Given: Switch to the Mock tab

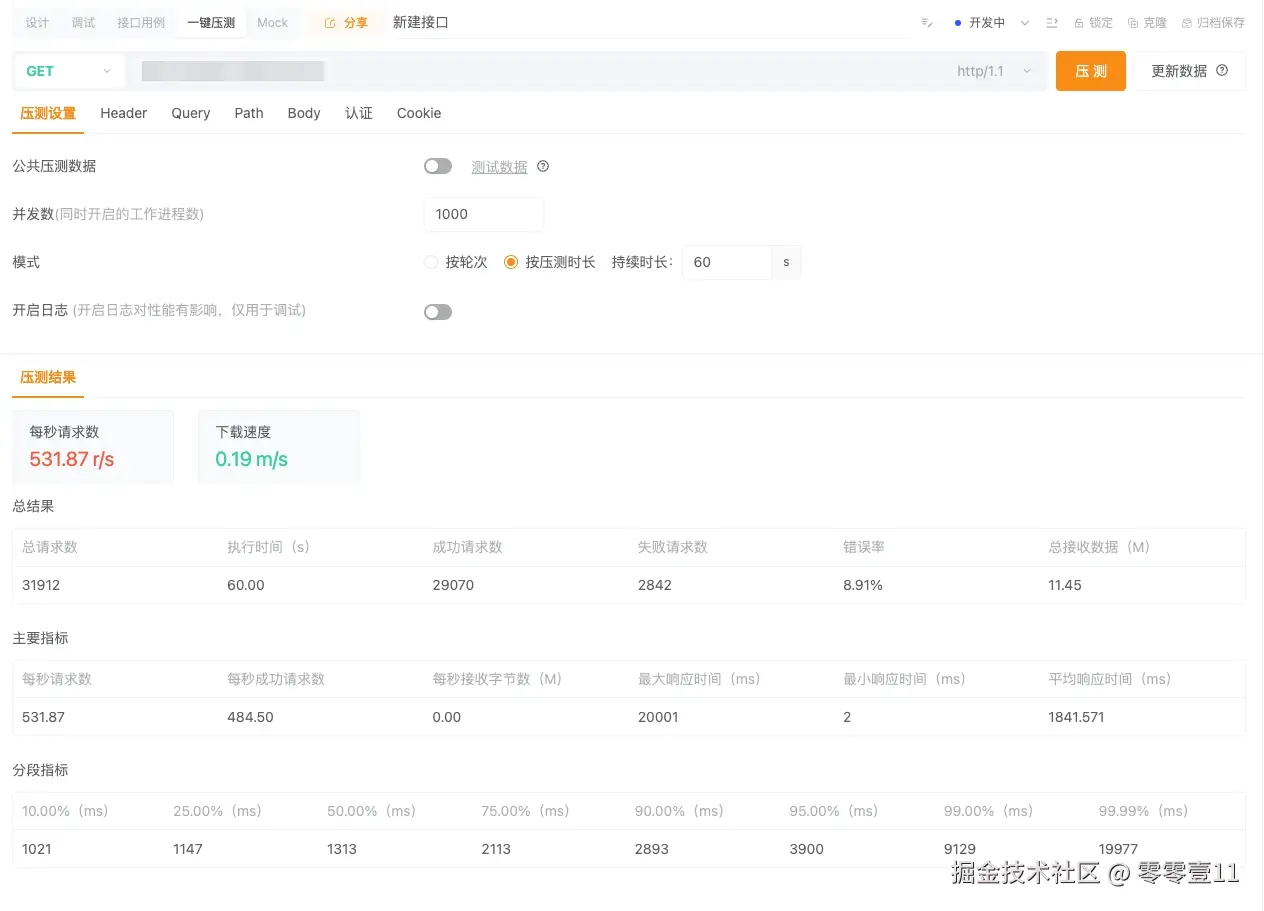Looking at the screenshot, I should pyautogui.click(x=272, y=22).
